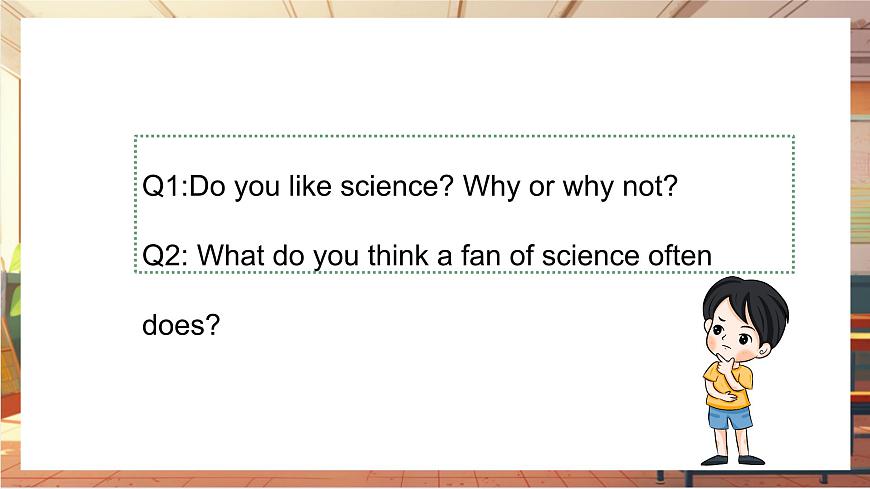Place cursor in the word "does?"
This screenshot has height=489, width=870.
pyautogui.click(x=181, y=325)
